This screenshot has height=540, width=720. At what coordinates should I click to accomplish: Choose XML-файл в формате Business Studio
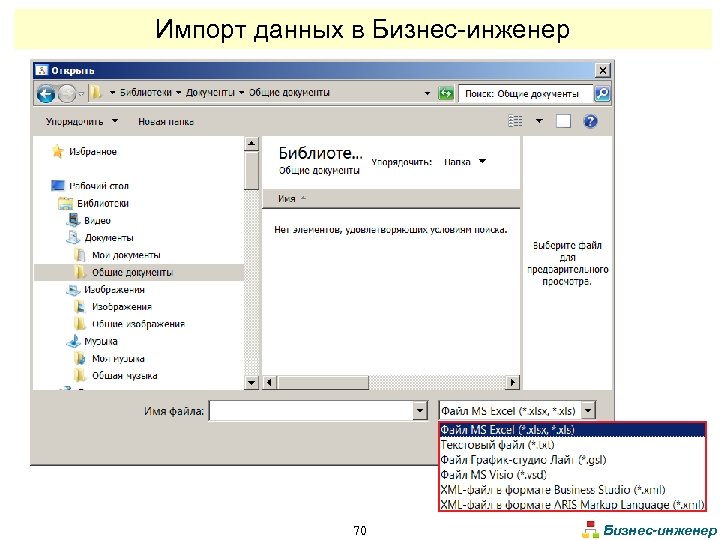point(572,489)
